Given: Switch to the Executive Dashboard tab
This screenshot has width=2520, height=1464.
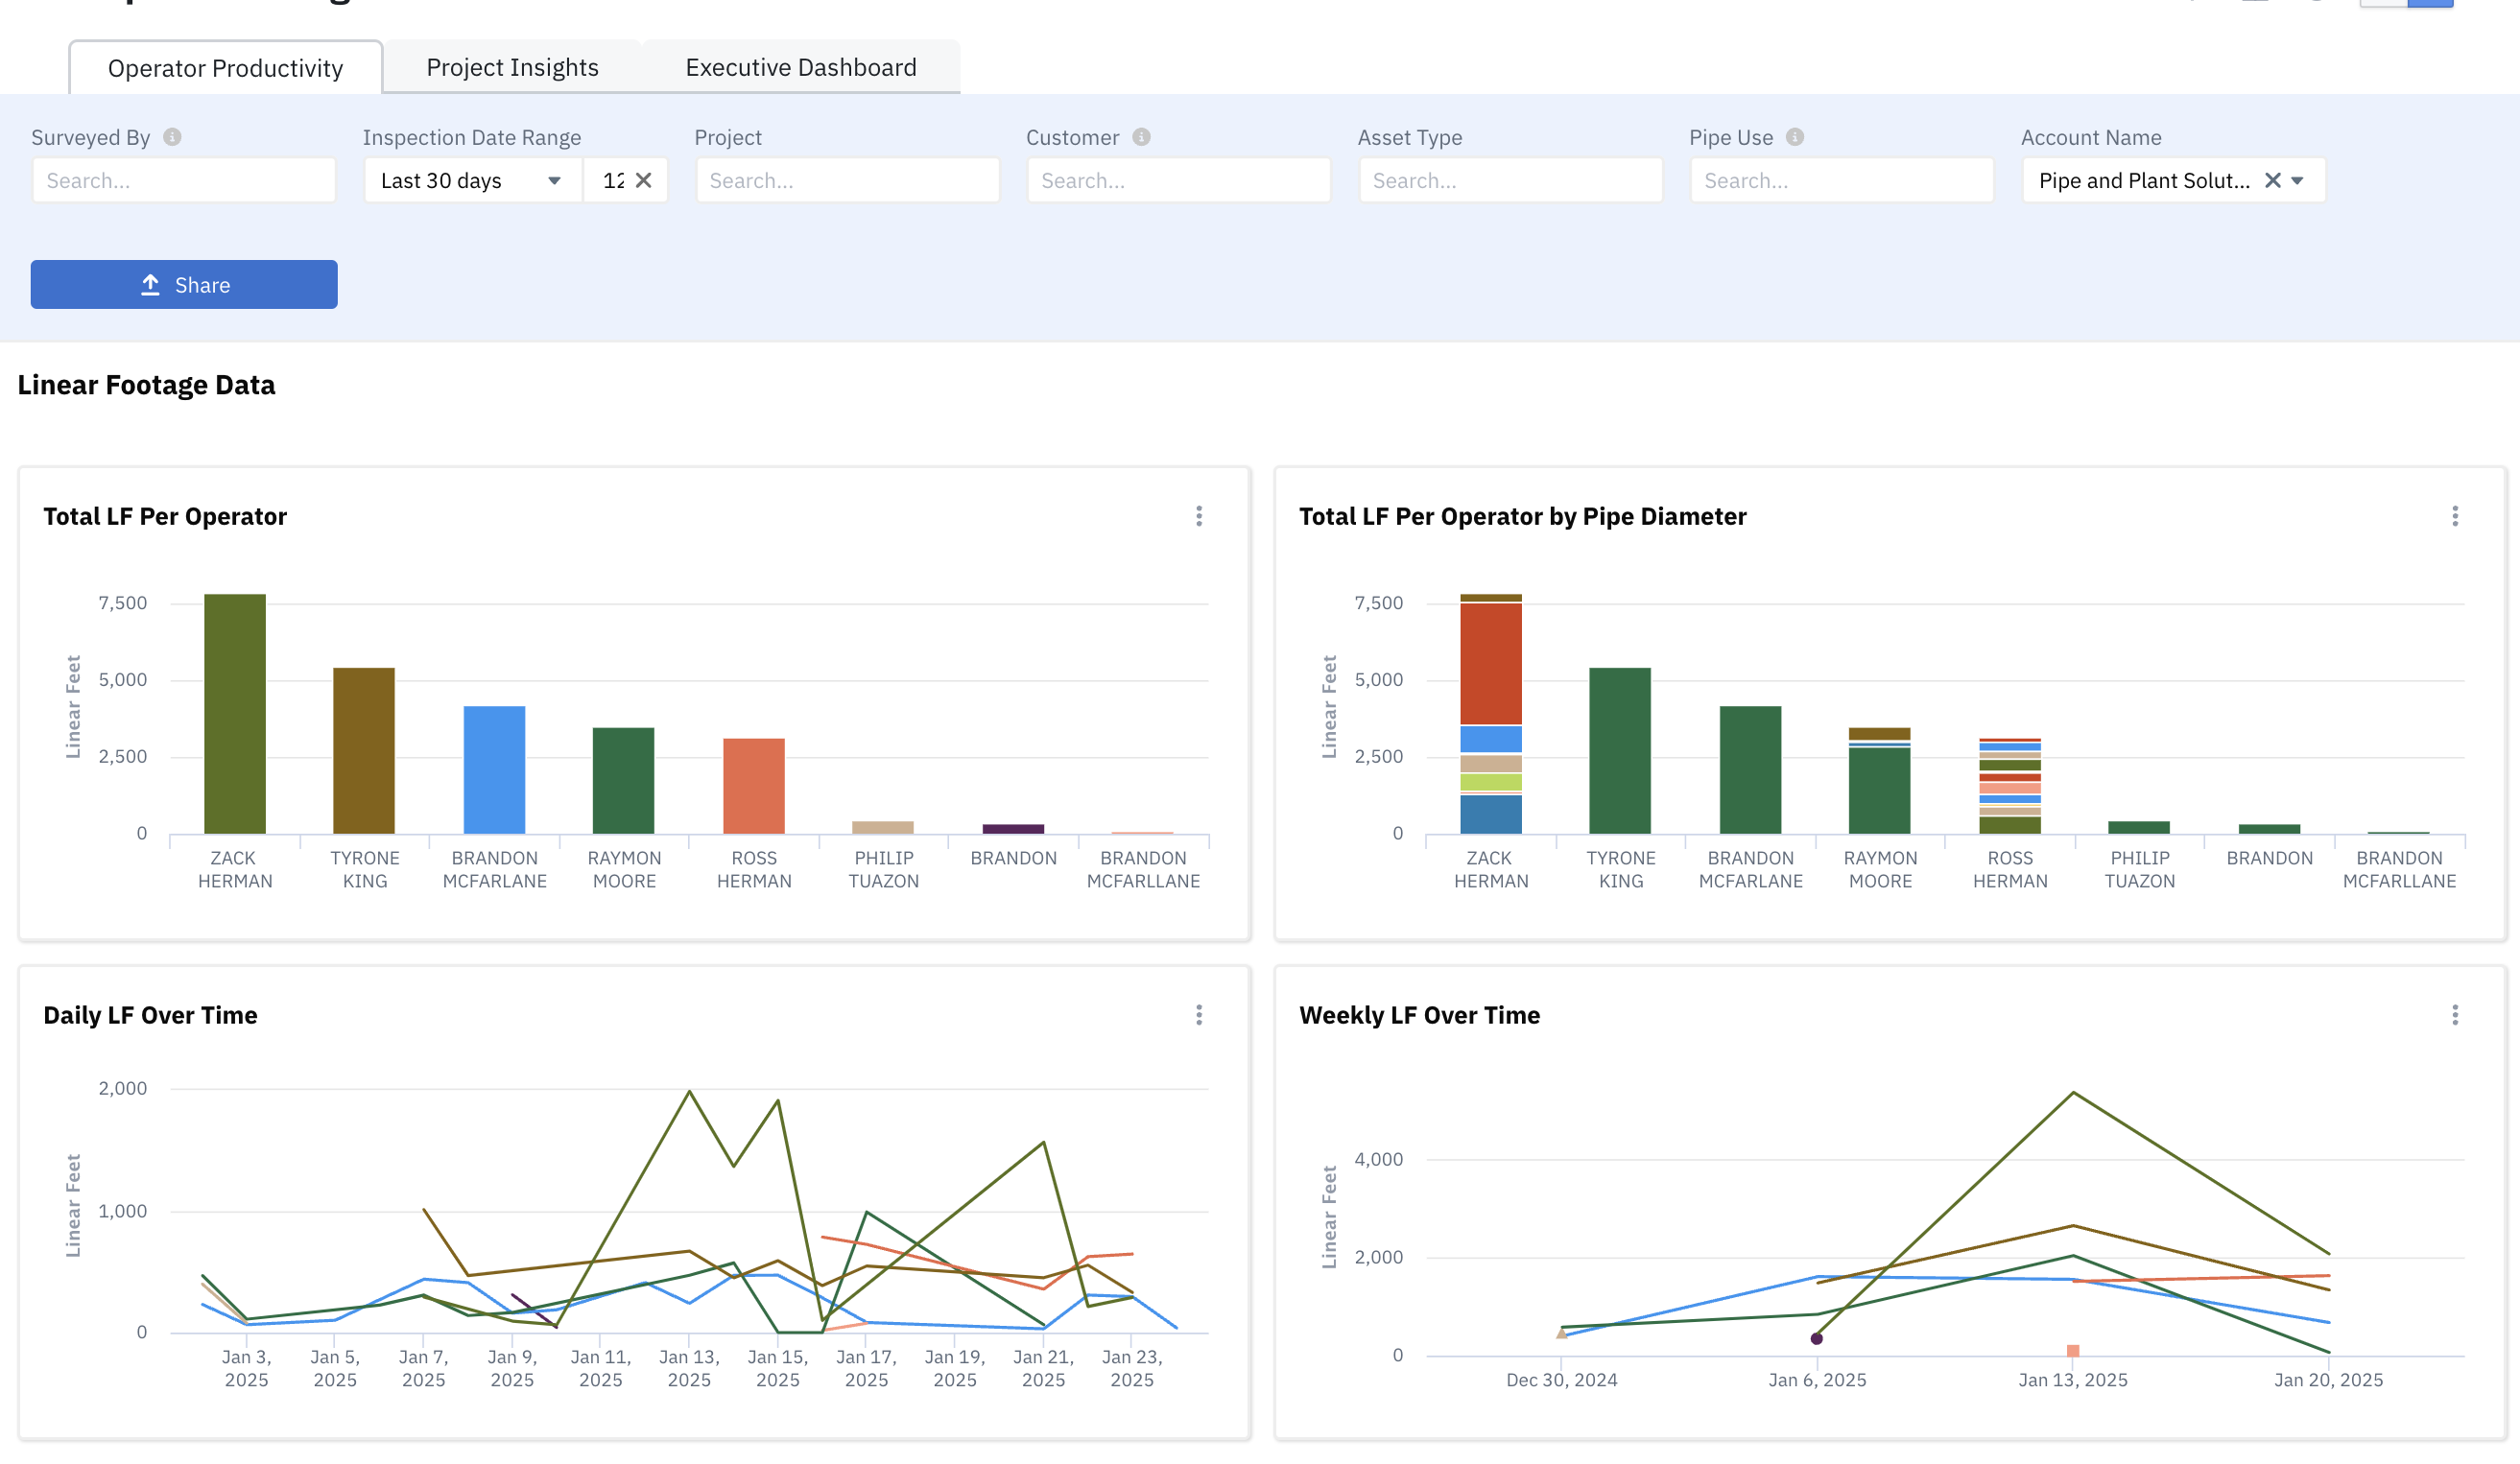Looking at the screenshot, I should click(x=800, y=67).
